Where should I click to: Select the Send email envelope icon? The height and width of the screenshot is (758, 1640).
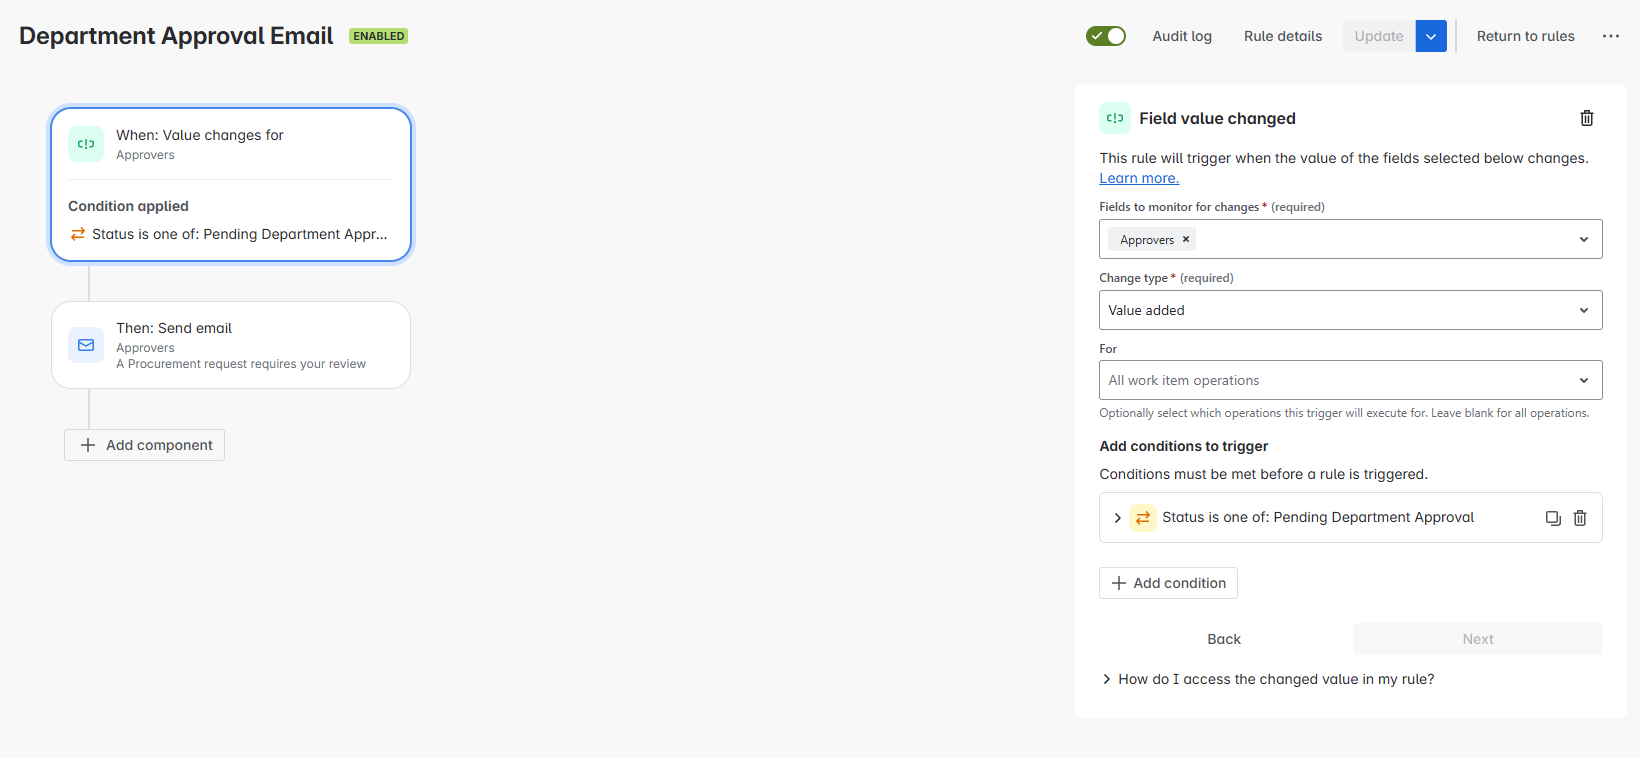tap(85, 344)
